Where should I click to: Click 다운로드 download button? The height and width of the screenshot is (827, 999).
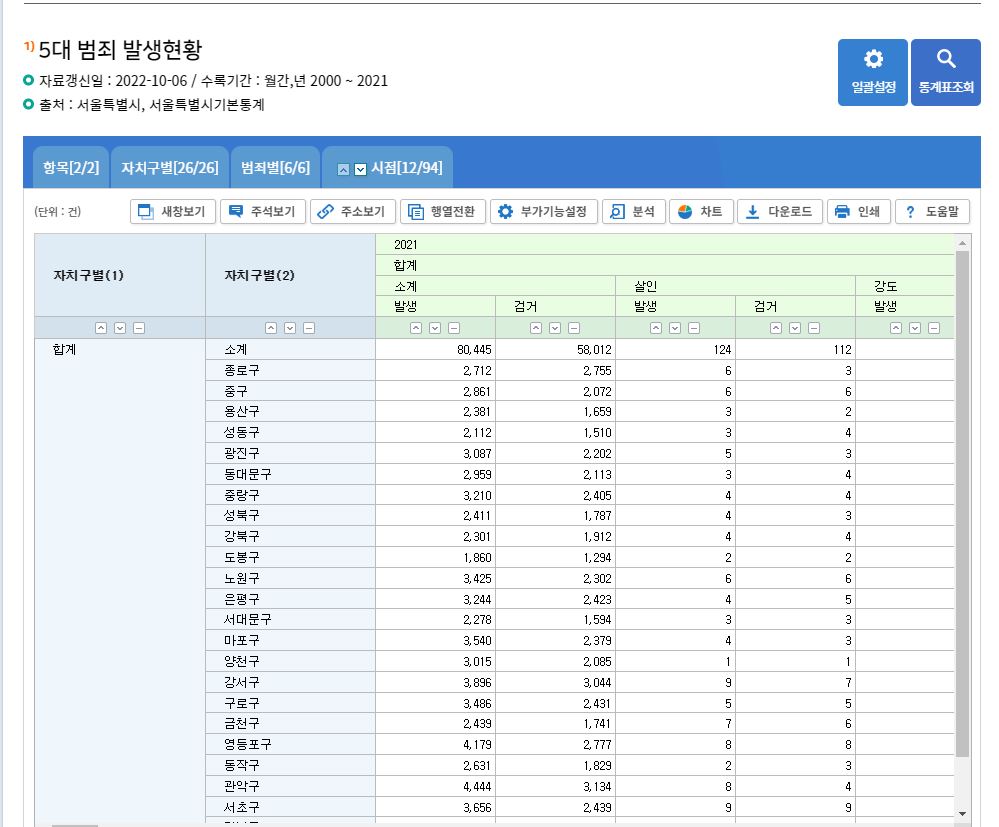point(780,212)
